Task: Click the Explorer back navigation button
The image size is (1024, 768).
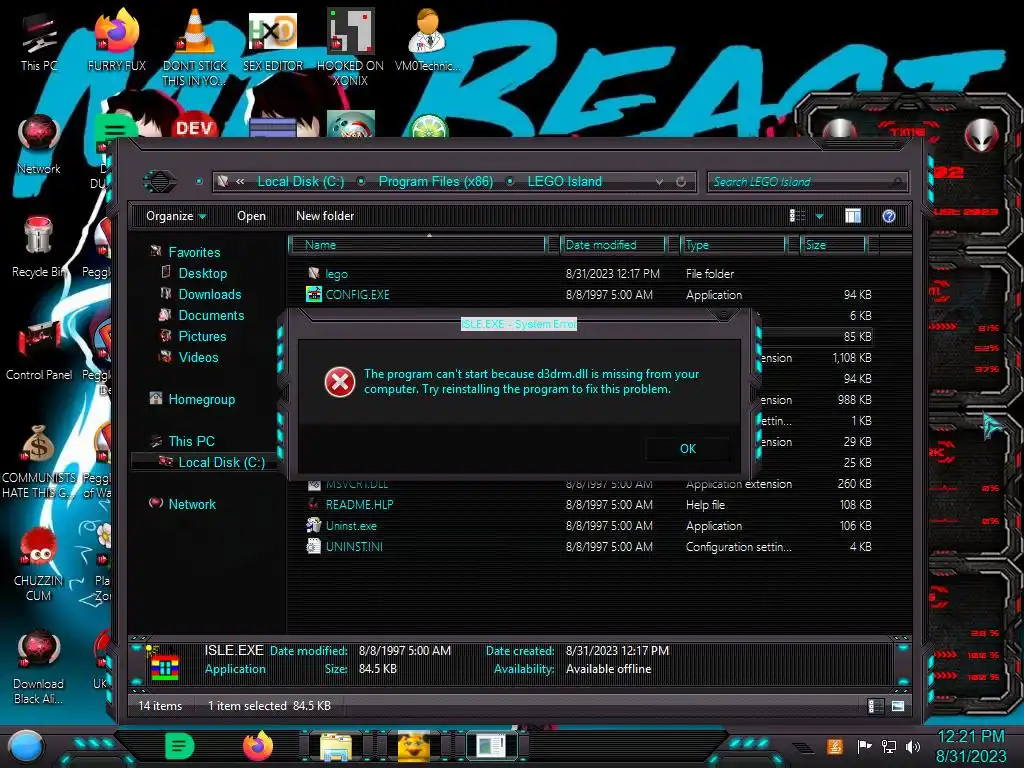Action: point(160,181)
